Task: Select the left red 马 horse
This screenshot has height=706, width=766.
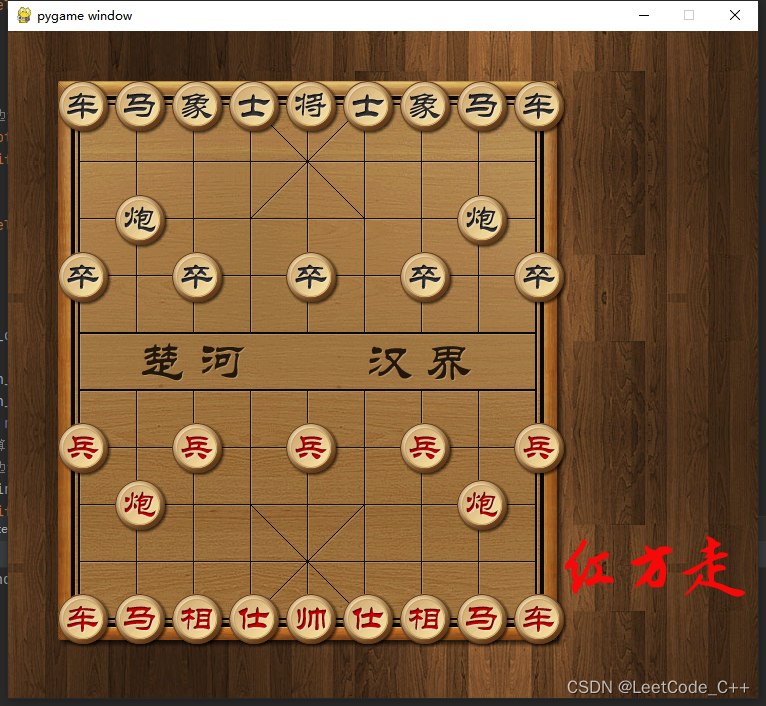Action: tap(140, 619)
